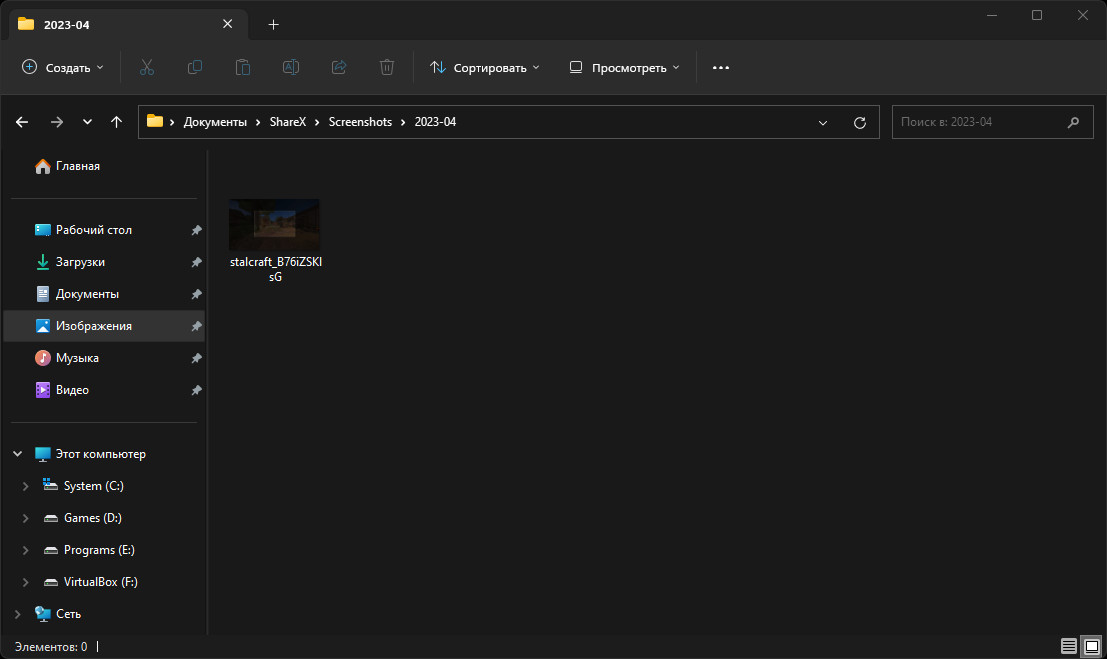The width and height of the screenshot is (1107, 659).
Task: Go up one folder level
Action: [116, 122]
